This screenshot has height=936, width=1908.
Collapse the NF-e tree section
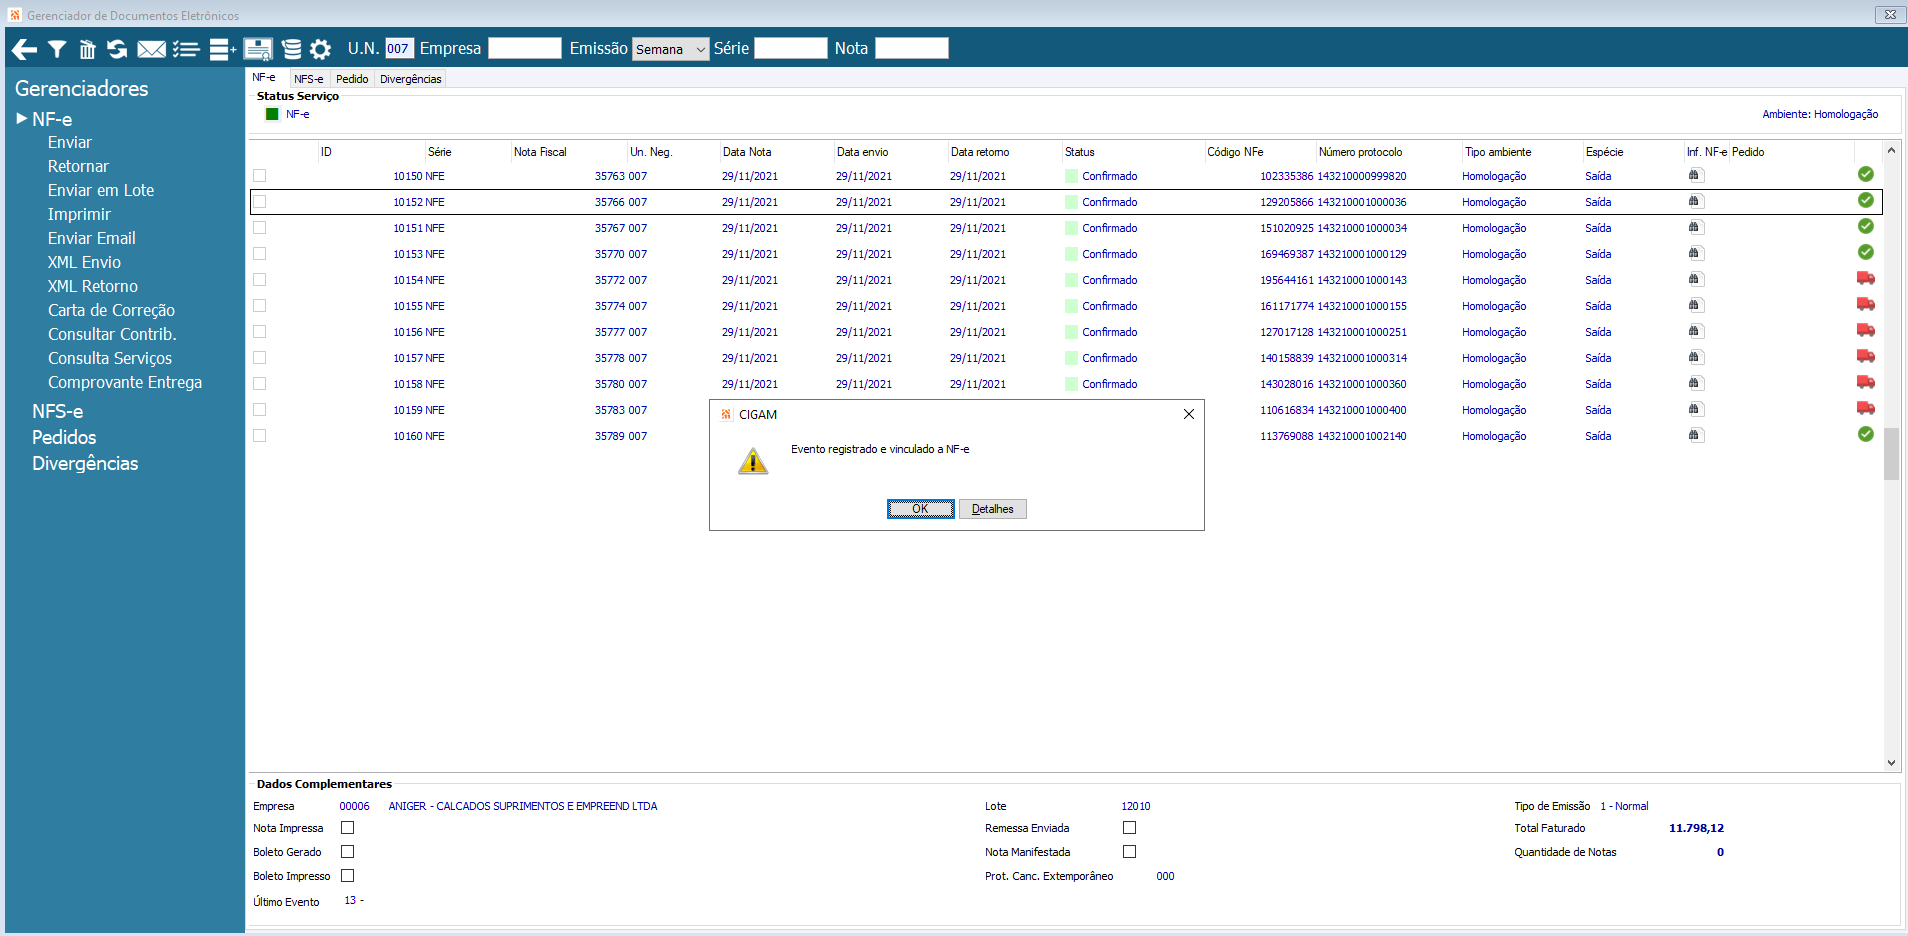[22, 119]
